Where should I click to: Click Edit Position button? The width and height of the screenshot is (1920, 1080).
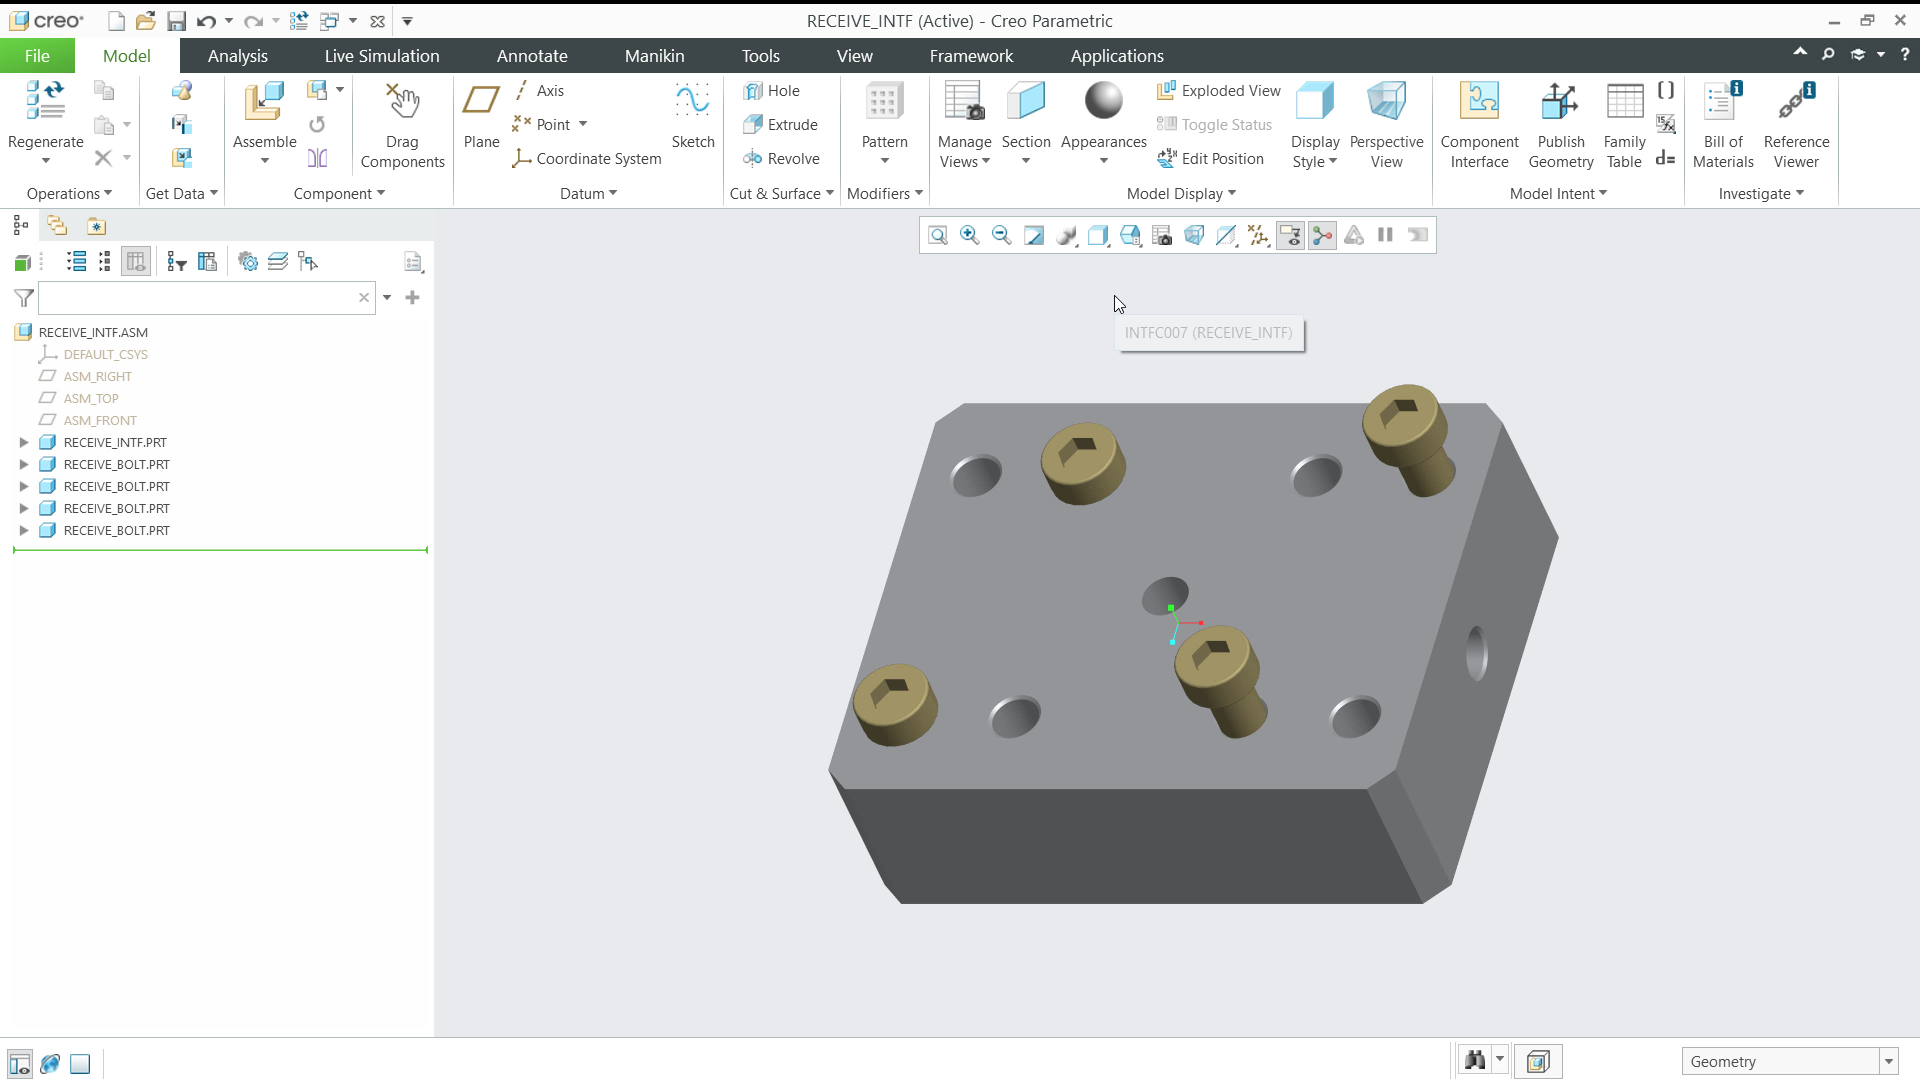(1211, 159)
